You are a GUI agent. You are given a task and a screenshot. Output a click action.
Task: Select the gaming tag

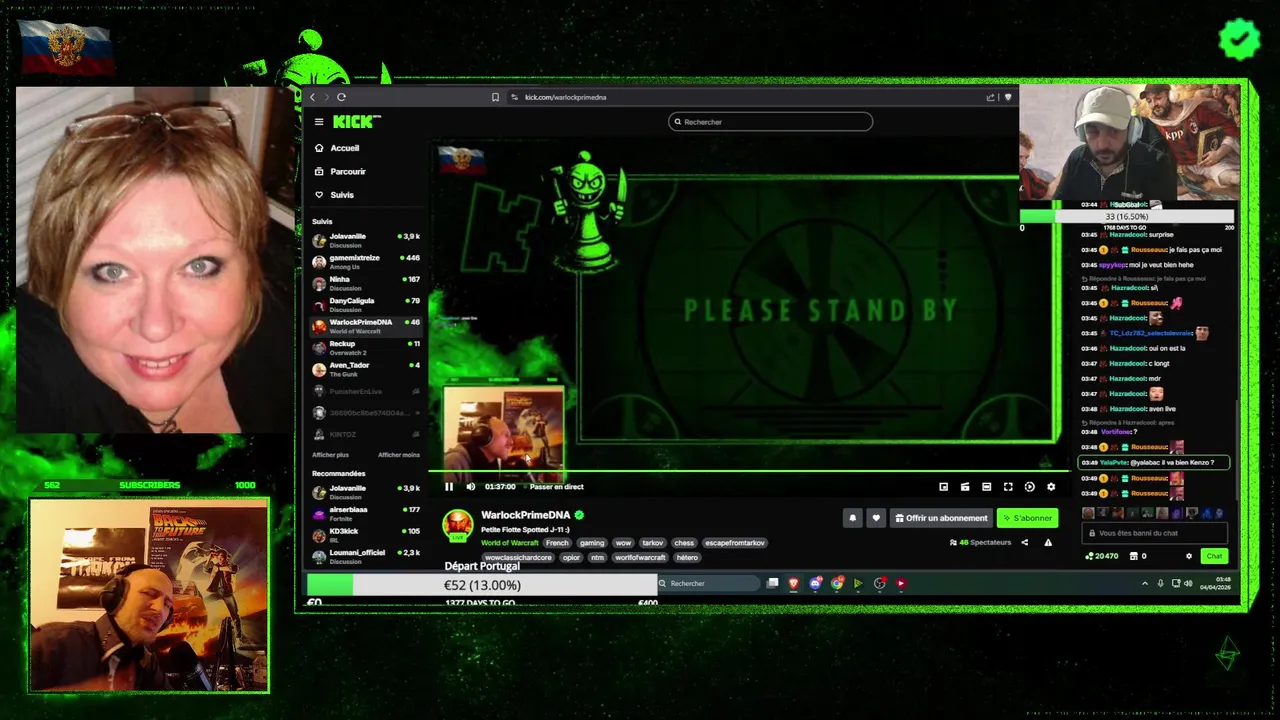click(x=592, y=543)
